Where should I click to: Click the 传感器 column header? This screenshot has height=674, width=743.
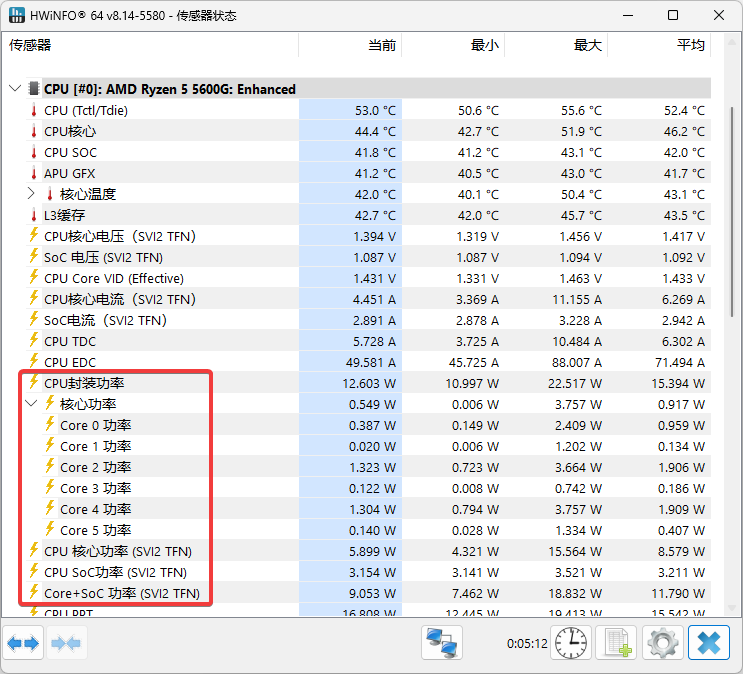pos(30,45)
